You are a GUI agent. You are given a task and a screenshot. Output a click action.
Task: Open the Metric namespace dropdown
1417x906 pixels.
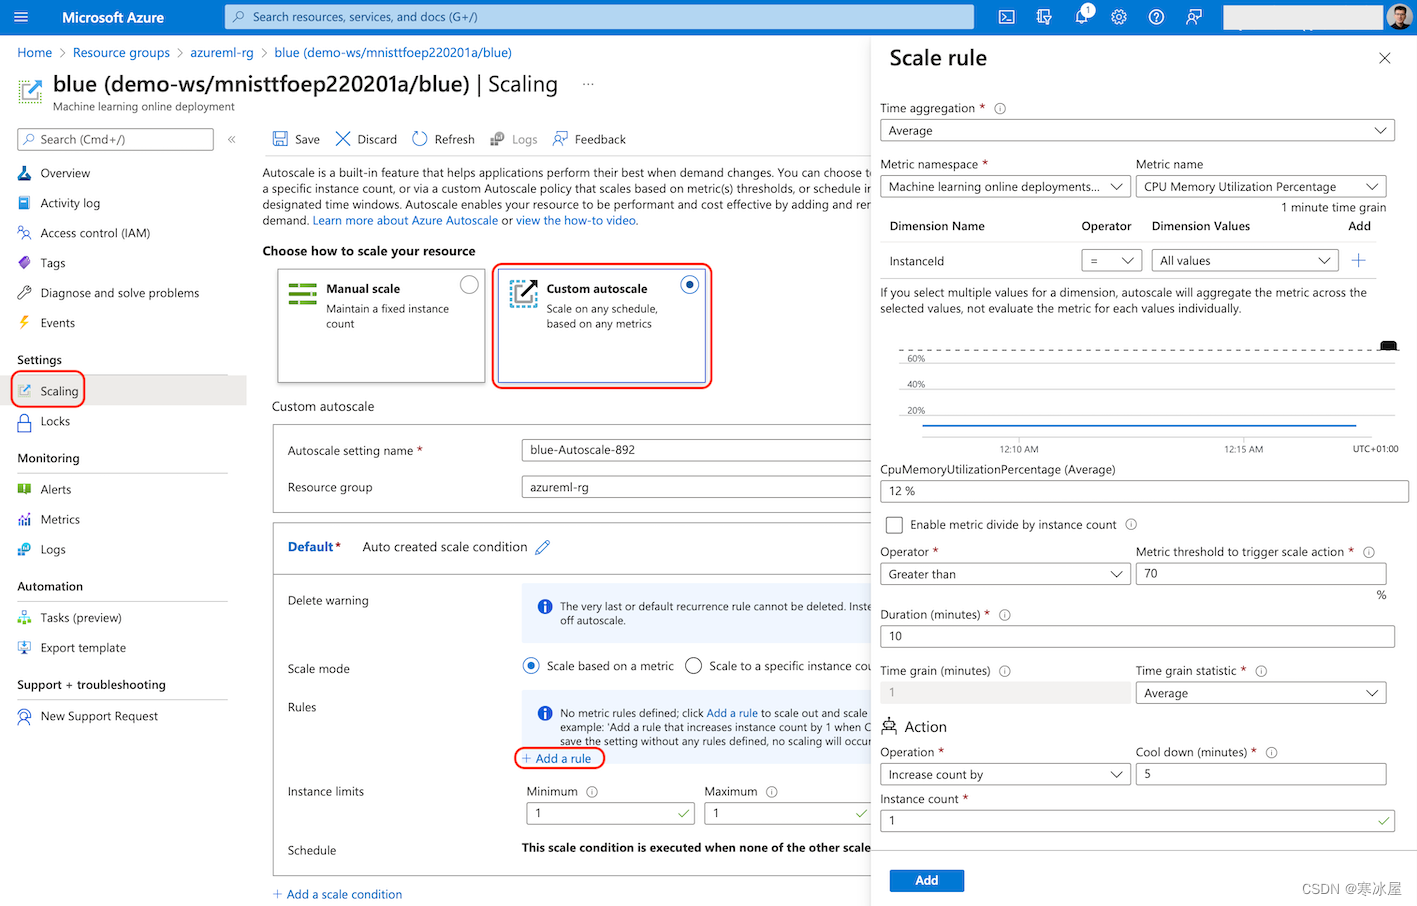[1005, 186]
